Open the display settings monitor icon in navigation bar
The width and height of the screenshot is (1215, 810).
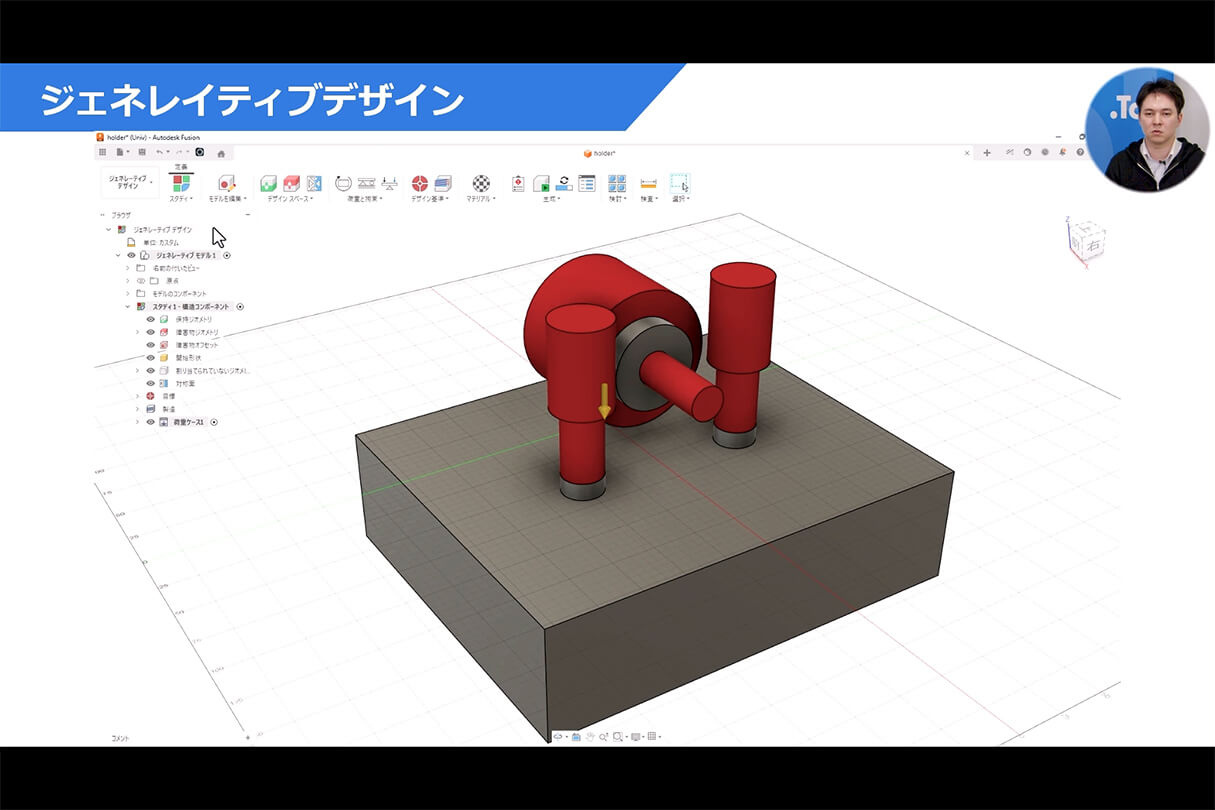tap(636, 736)
